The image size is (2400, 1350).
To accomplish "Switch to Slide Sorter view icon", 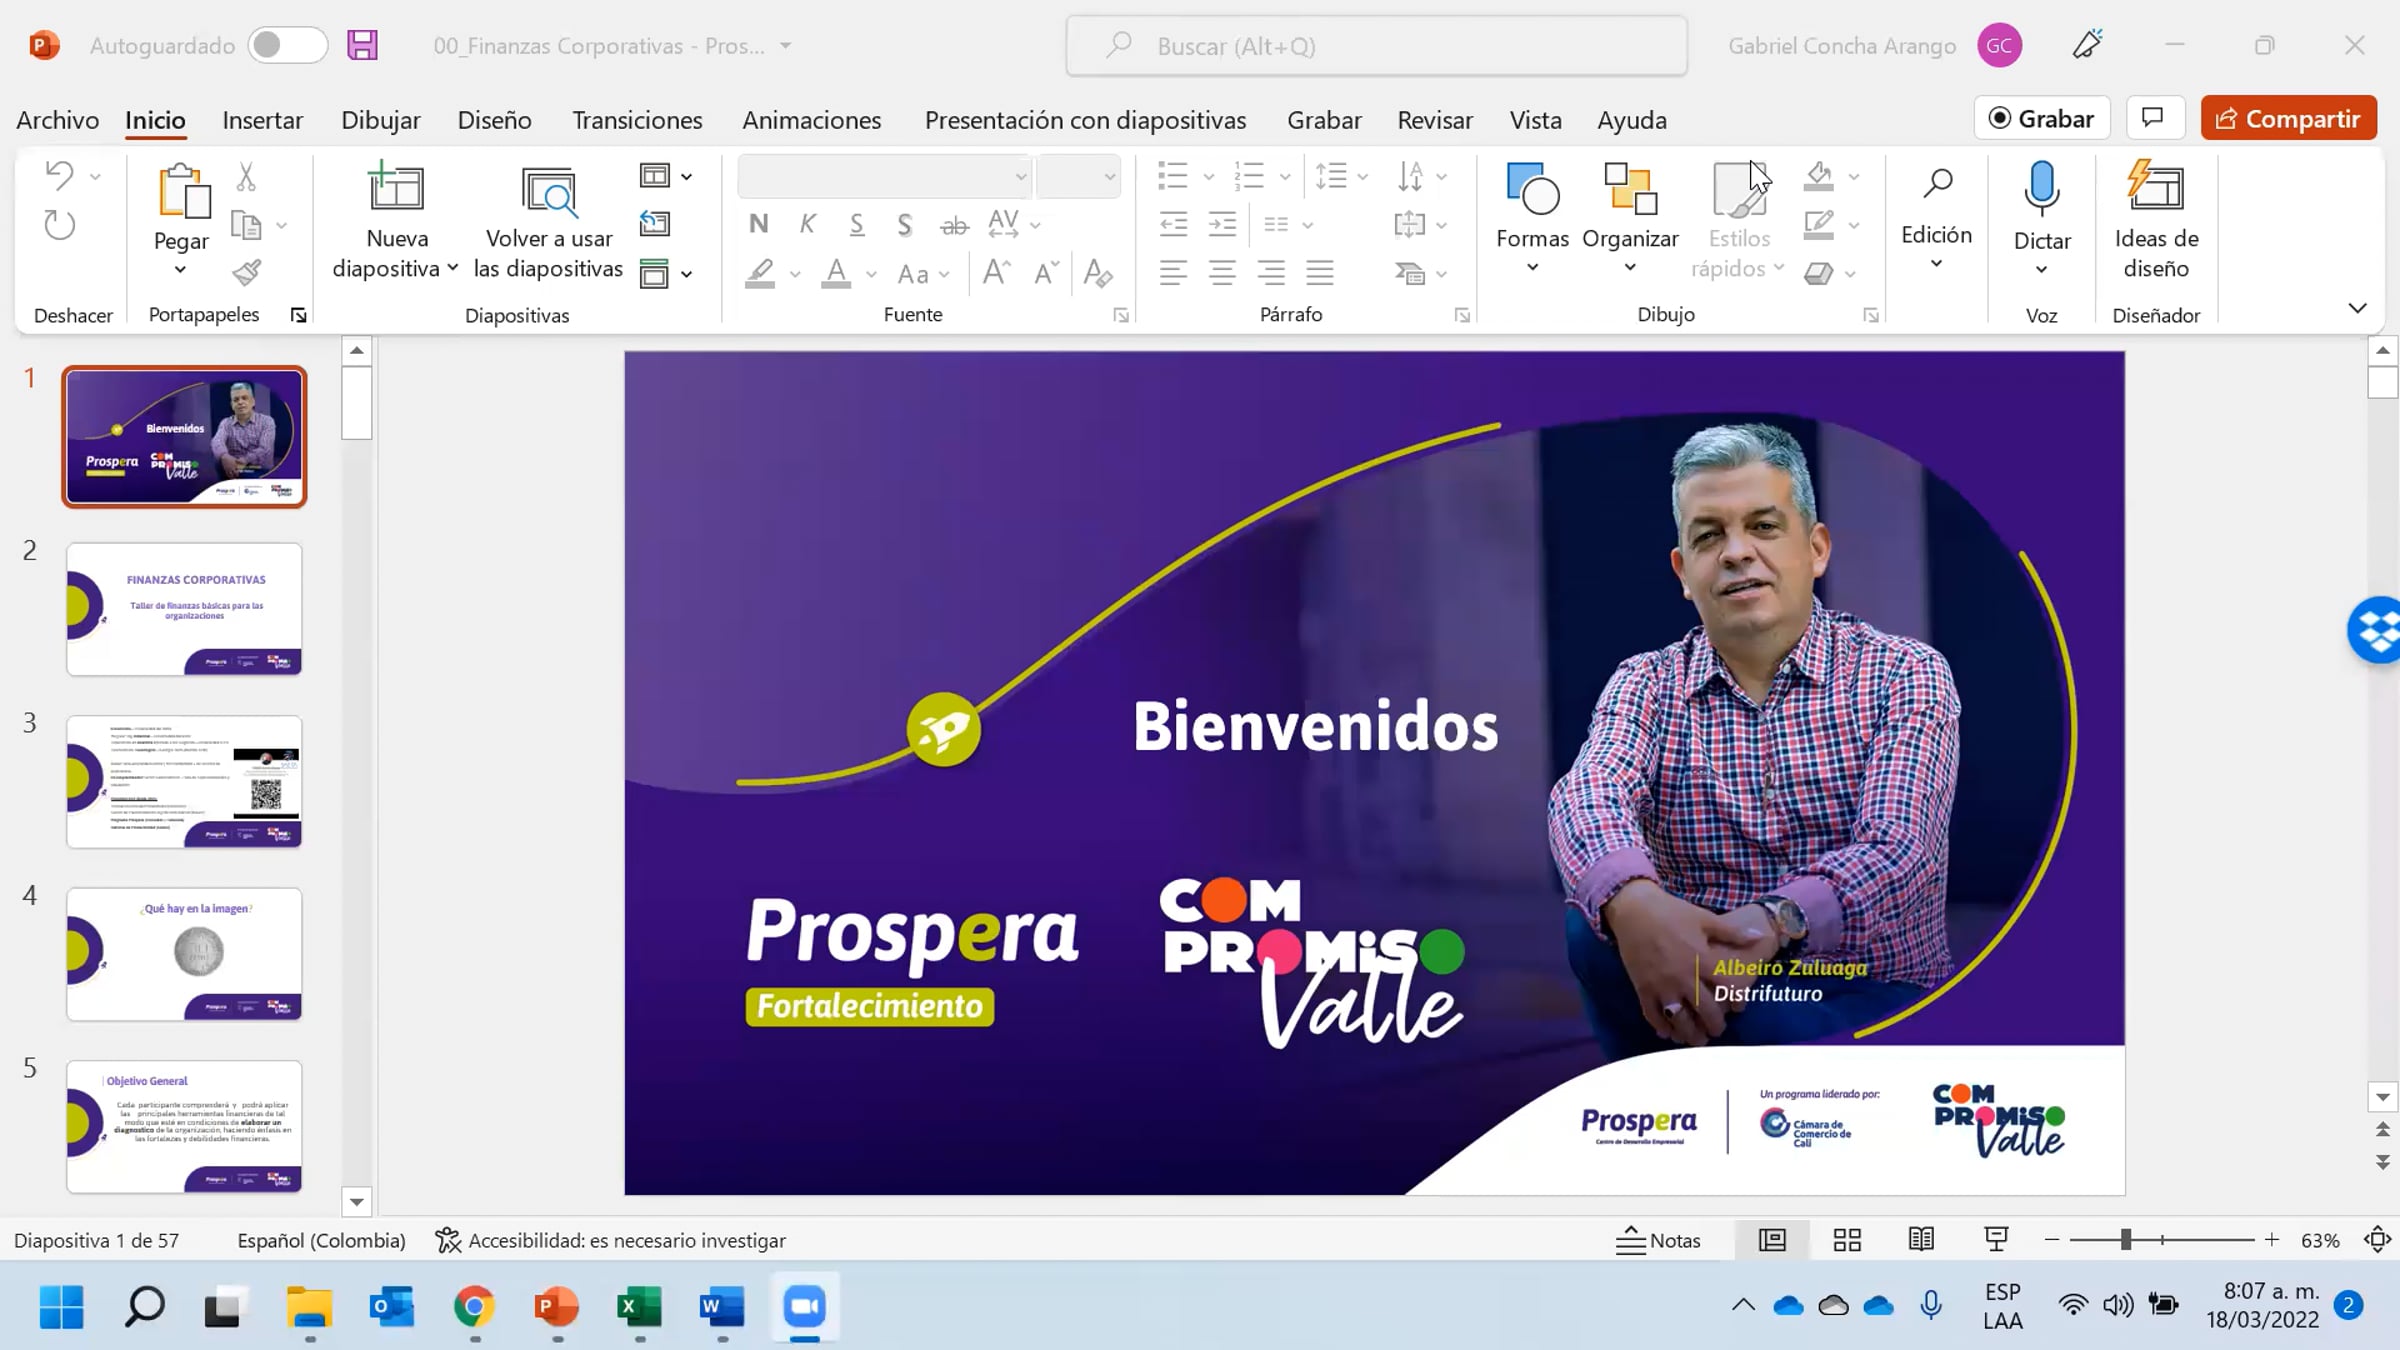I will pos(1847,1240).
